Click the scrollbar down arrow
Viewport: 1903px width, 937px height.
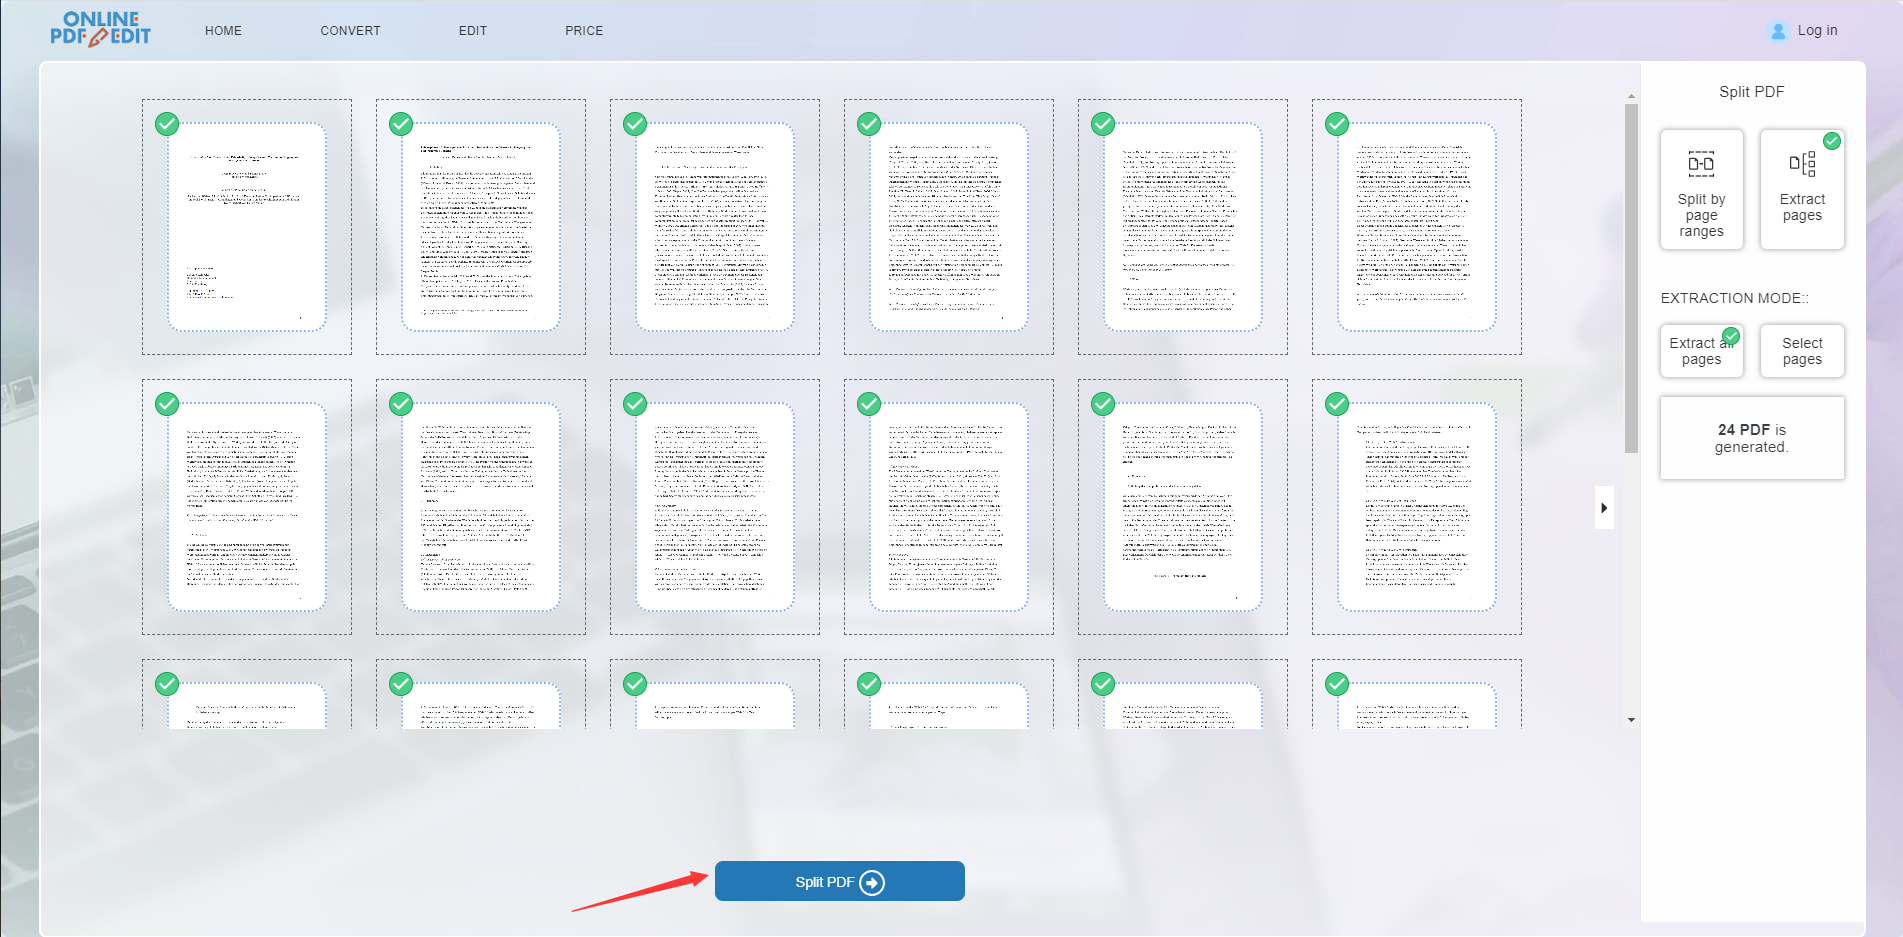1631,720
